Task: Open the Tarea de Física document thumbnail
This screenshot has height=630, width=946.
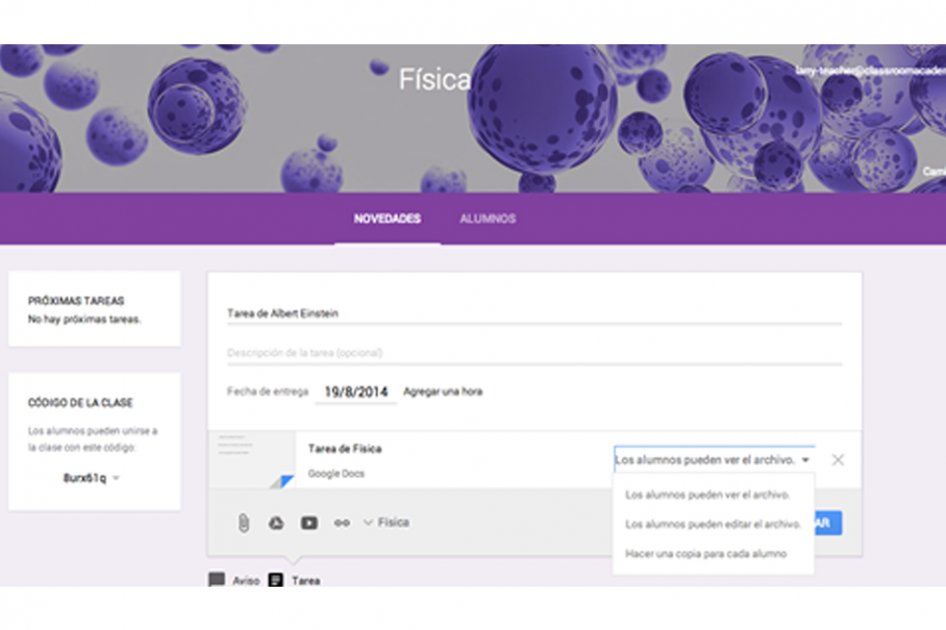Action: (252, 460)
